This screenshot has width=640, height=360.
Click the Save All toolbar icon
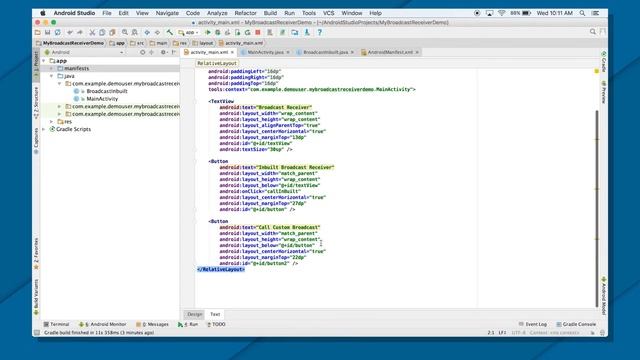point(47,32)
